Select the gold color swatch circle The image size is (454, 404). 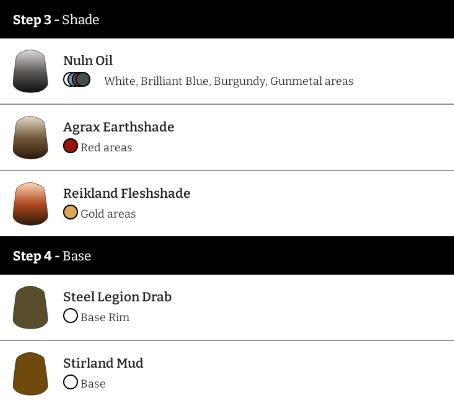pyautogui.click(x=70, y=212)
